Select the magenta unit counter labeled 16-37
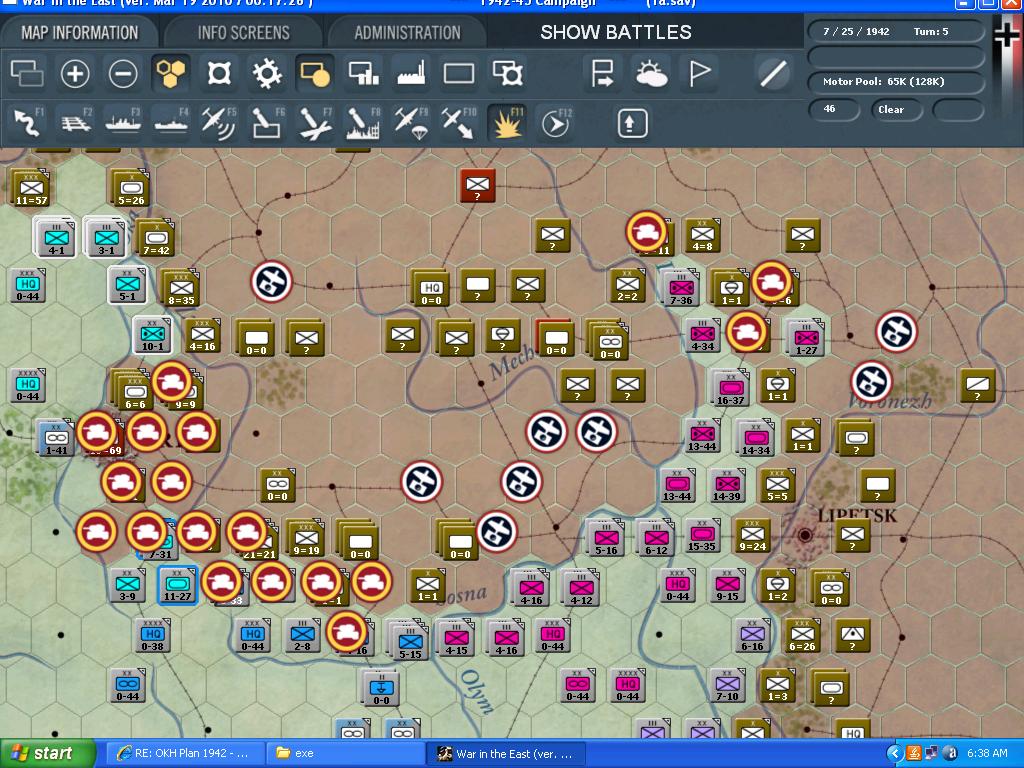Viewport: 1024px width, 768px height. click(x=730, y=388)
